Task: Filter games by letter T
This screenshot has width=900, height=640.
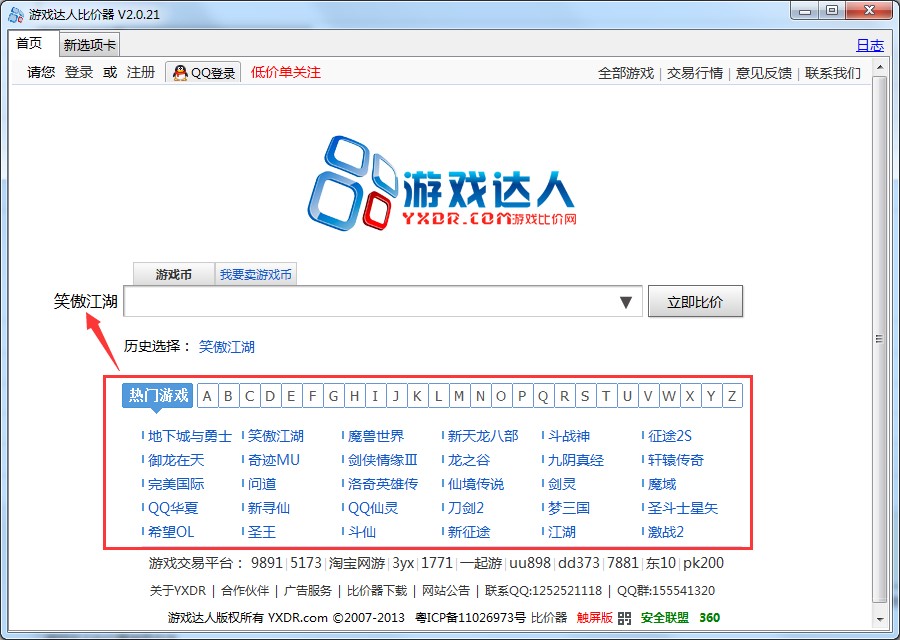Action: click(x=606, y=396)
